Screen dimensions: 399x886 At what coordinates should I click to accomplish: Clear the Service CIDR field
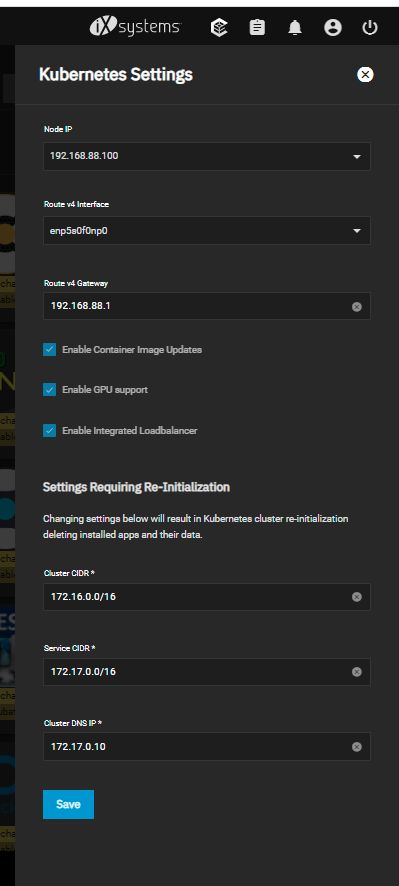click(x=357, y=672)
